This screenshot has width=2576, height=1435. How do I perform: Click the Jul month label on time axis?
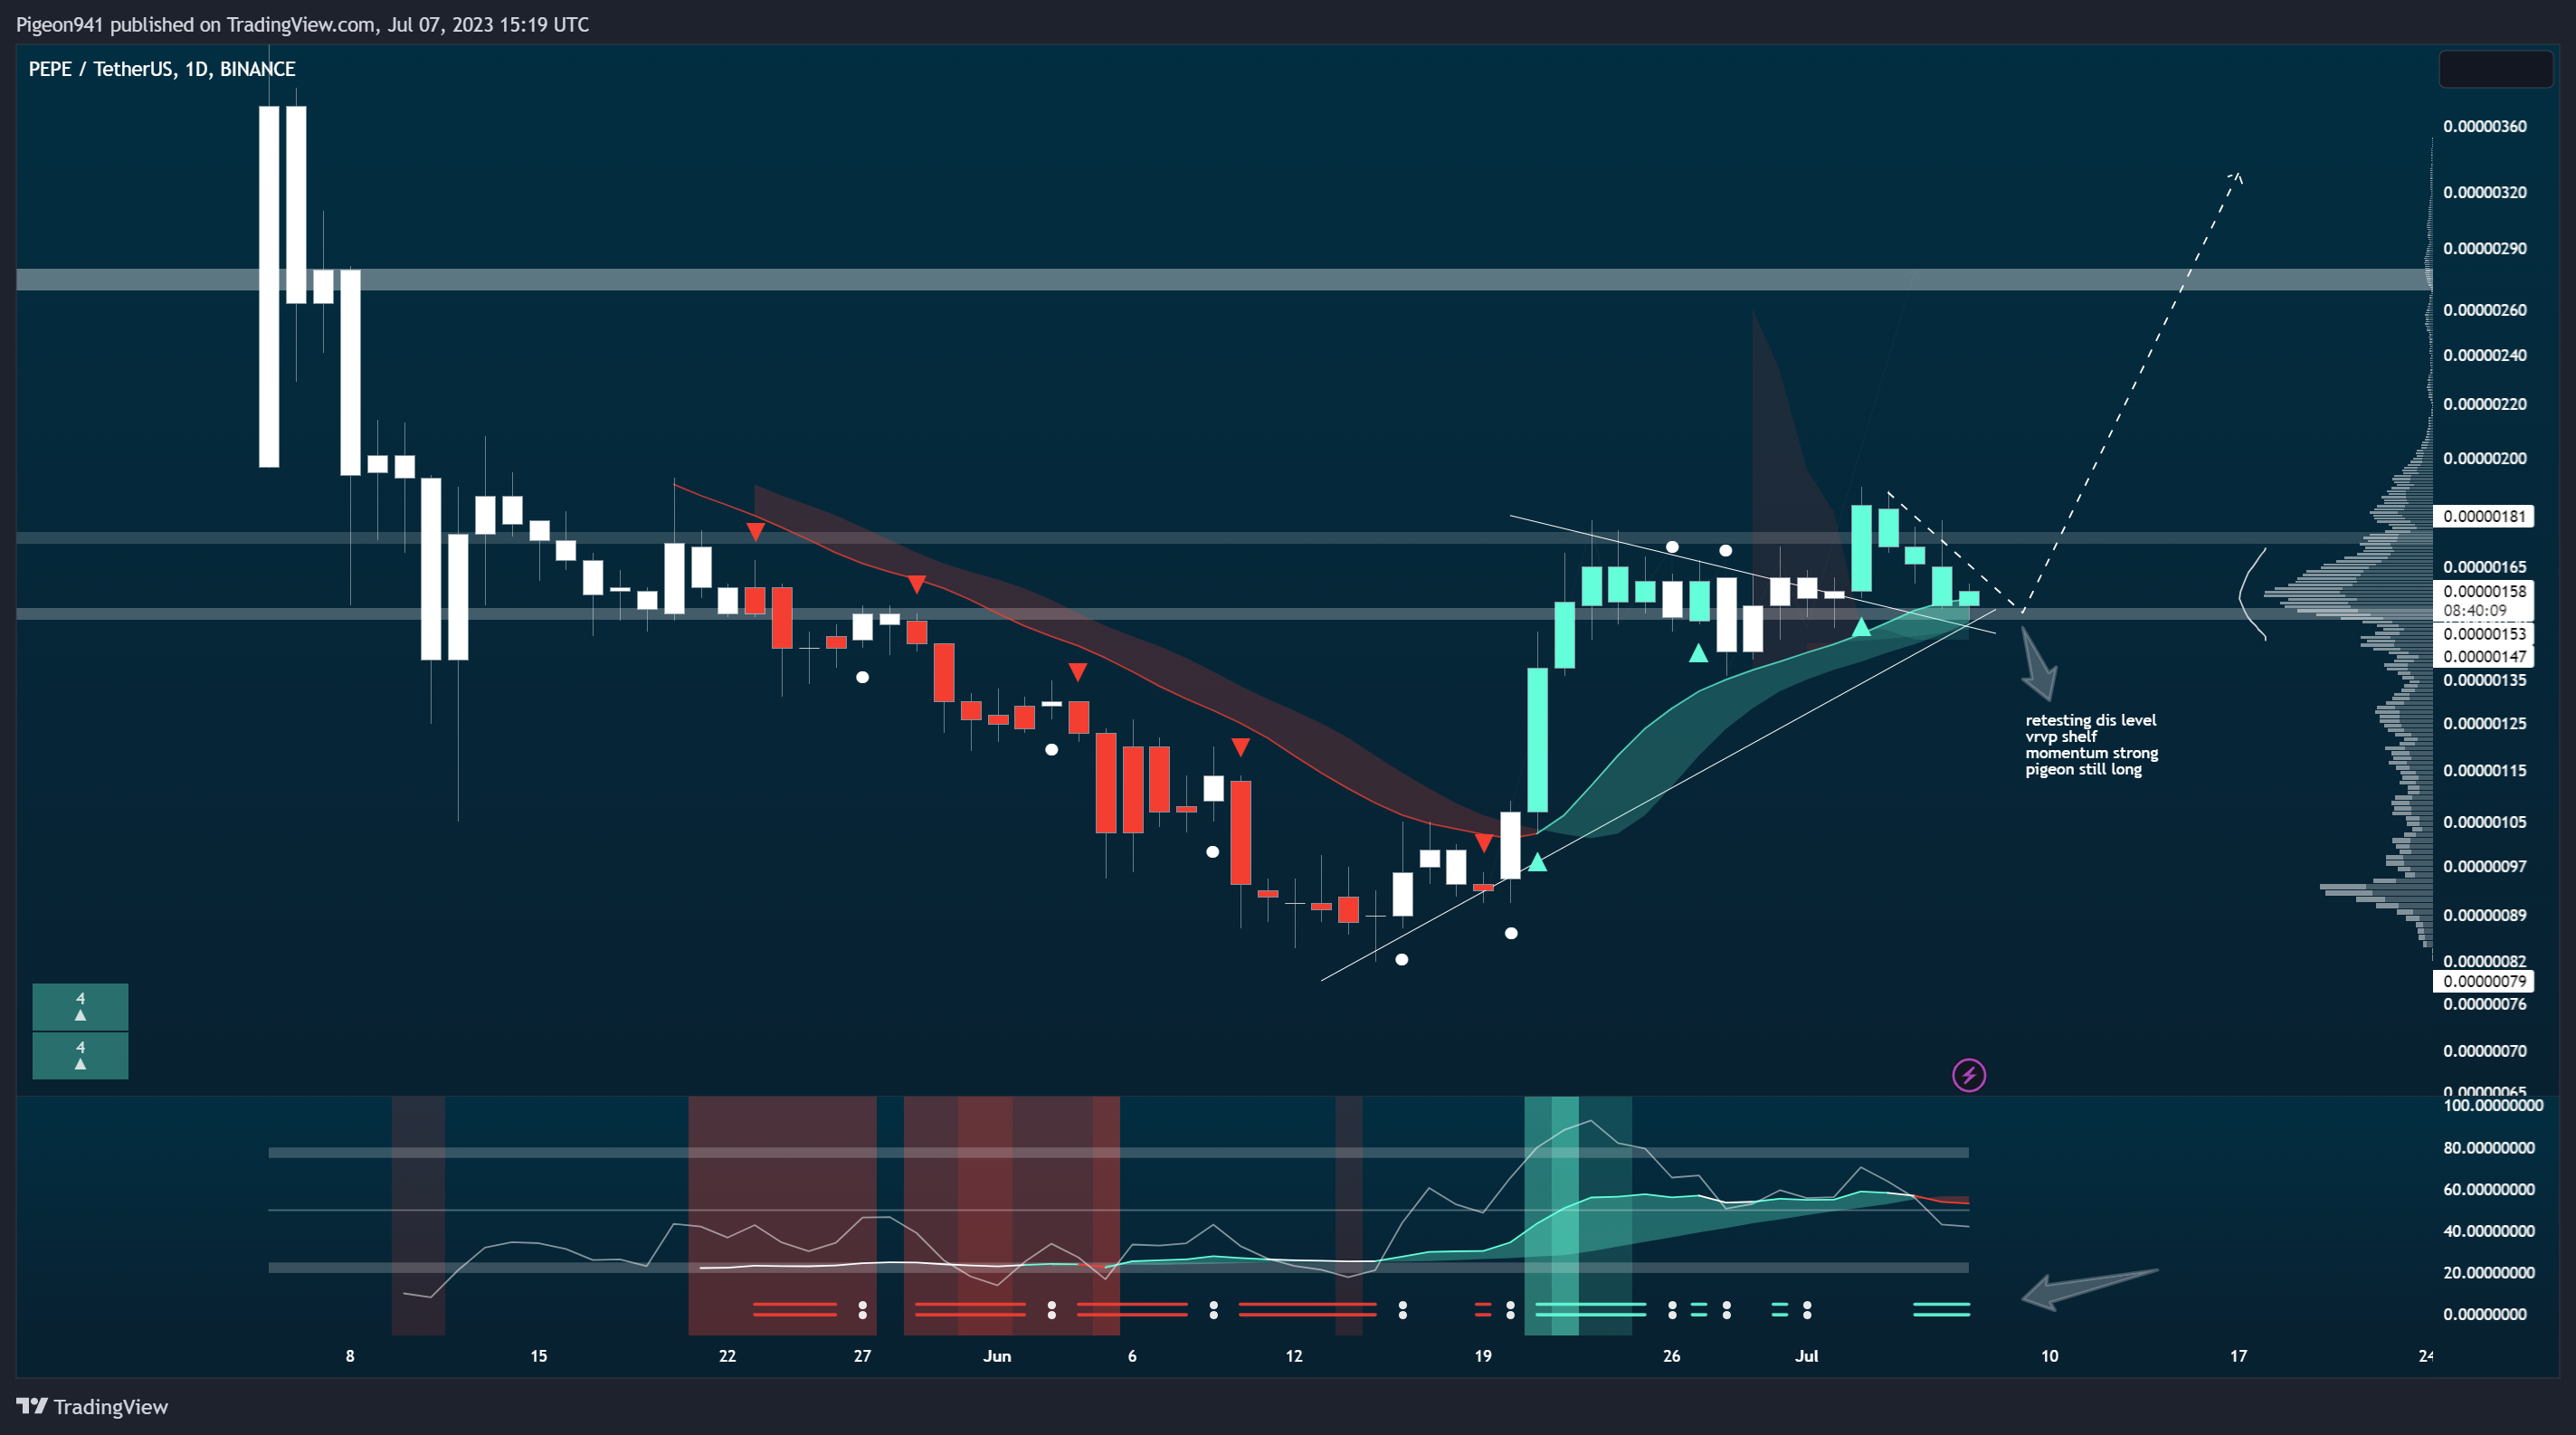pyautogui.click(x=1807, y=1356)
